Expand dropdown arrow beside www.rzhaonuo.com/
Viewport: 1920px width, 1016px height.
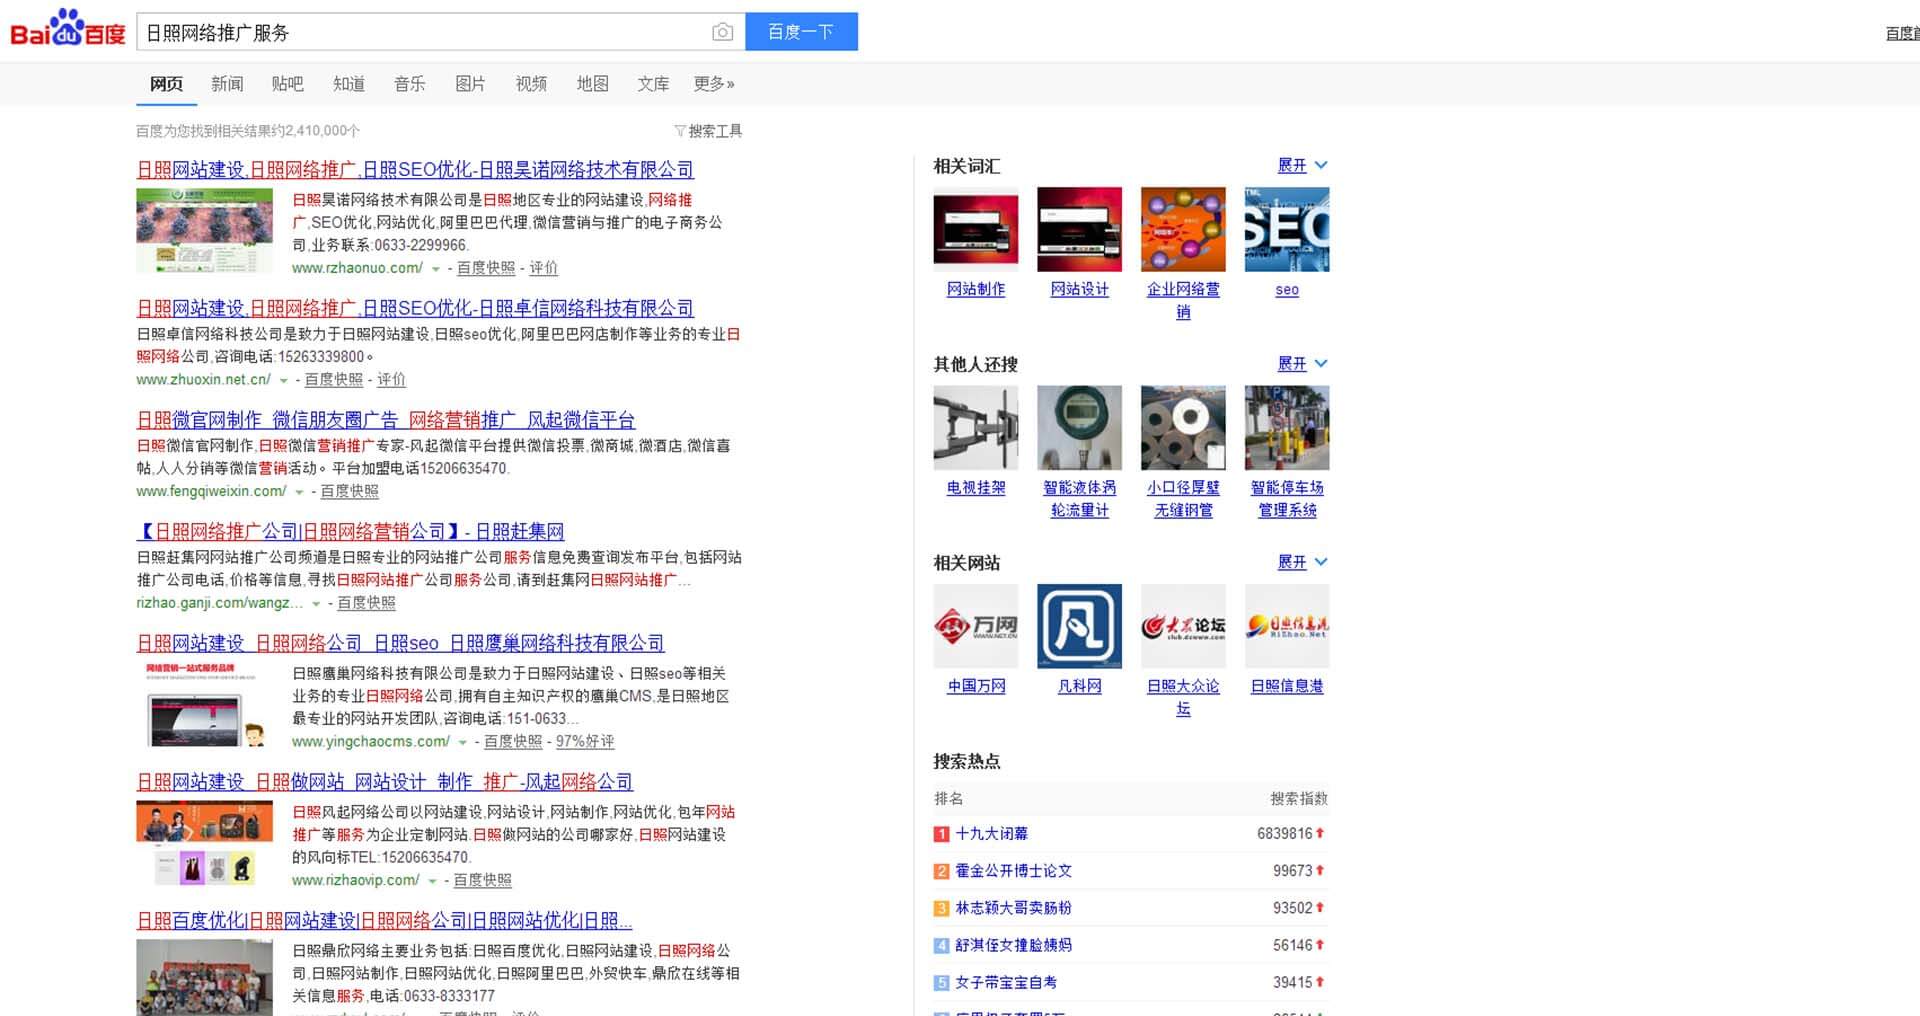click(435, 269)
